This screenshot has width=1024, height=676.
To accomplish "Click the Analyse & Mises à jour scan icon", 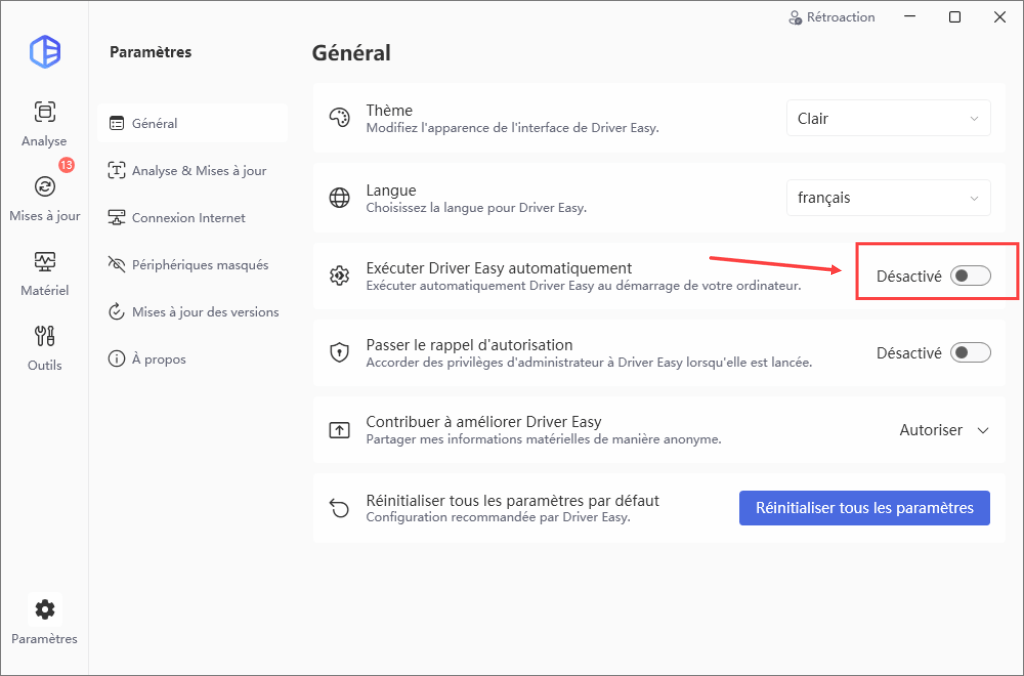I will (x=116, y=170).
